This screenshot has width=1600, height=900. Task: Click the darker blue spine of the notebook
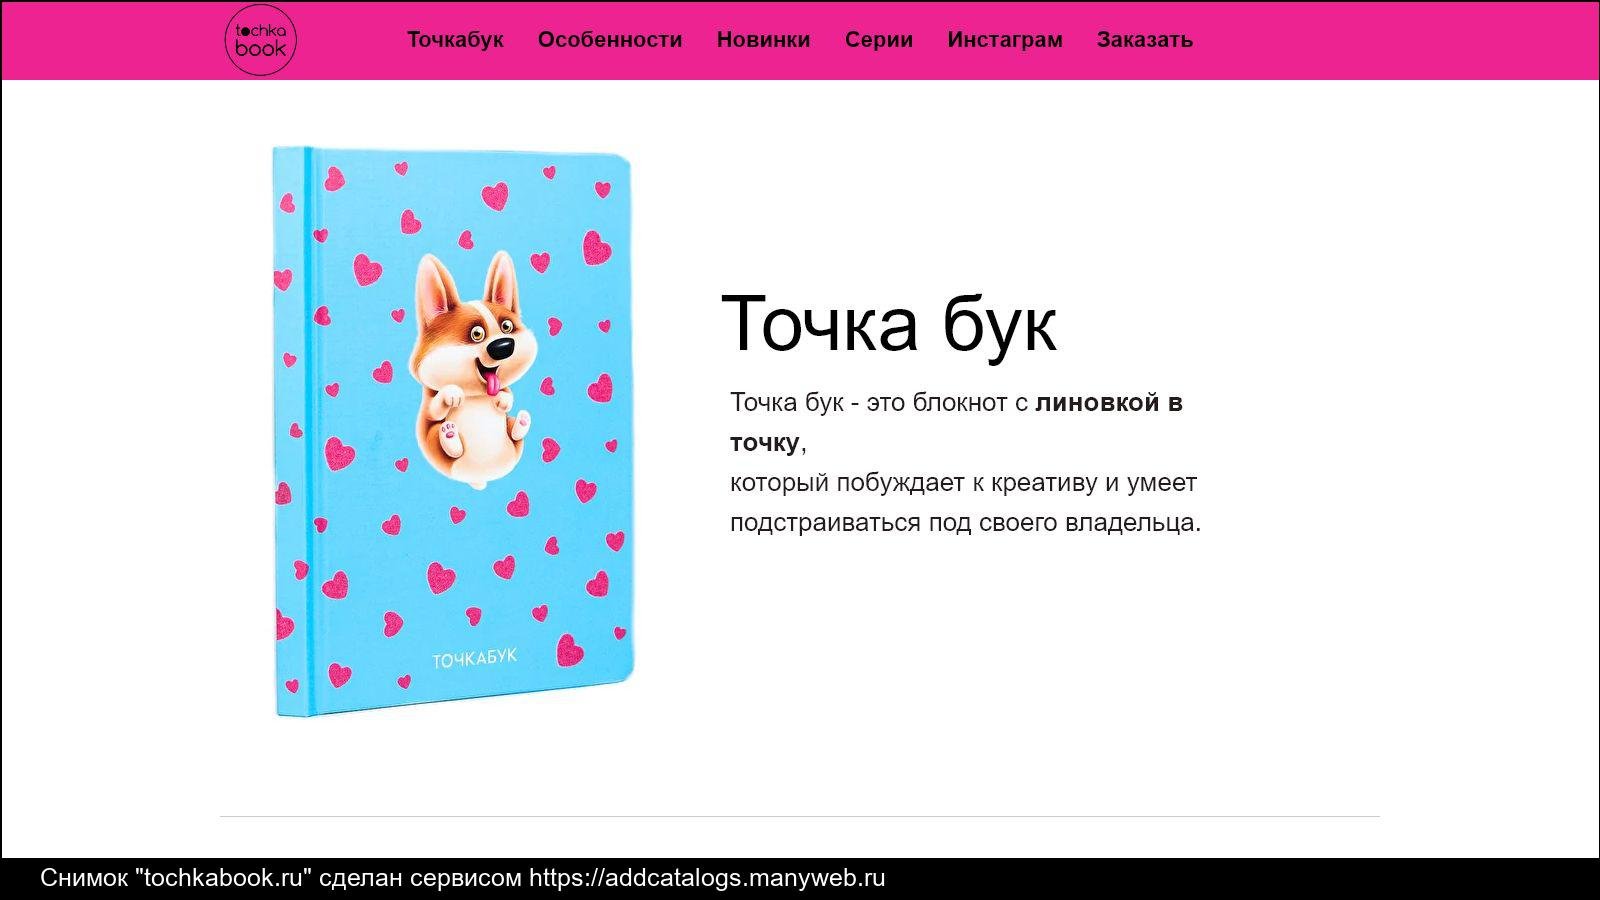(309, 431)
